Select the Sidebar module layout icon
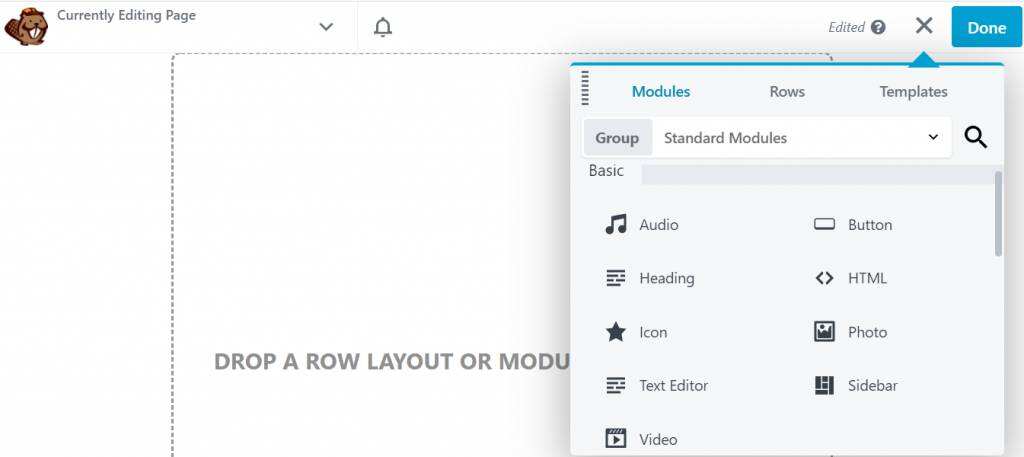 824,386
